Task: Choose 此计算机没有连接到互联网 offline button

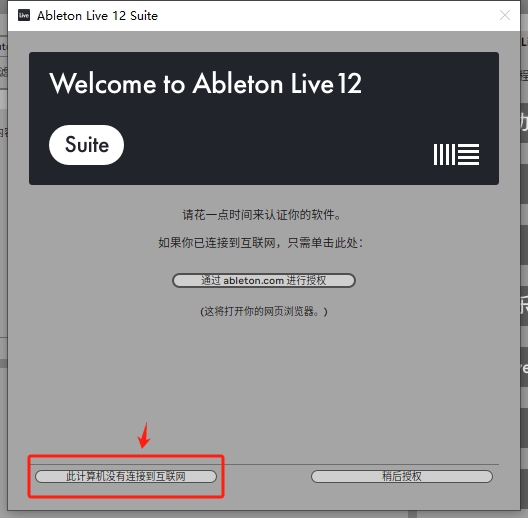Action: [x=126, y=476]
